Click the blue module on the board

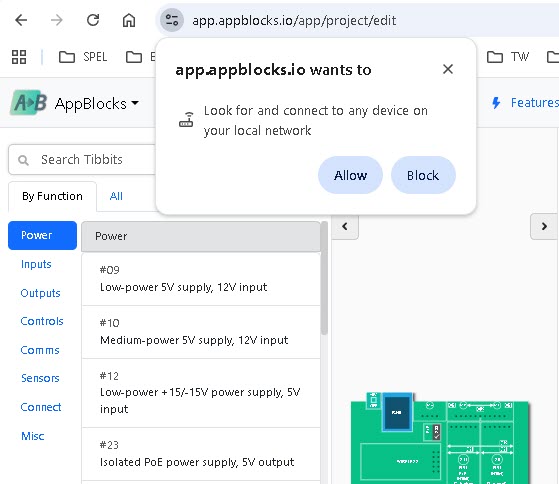pos(397,412)
